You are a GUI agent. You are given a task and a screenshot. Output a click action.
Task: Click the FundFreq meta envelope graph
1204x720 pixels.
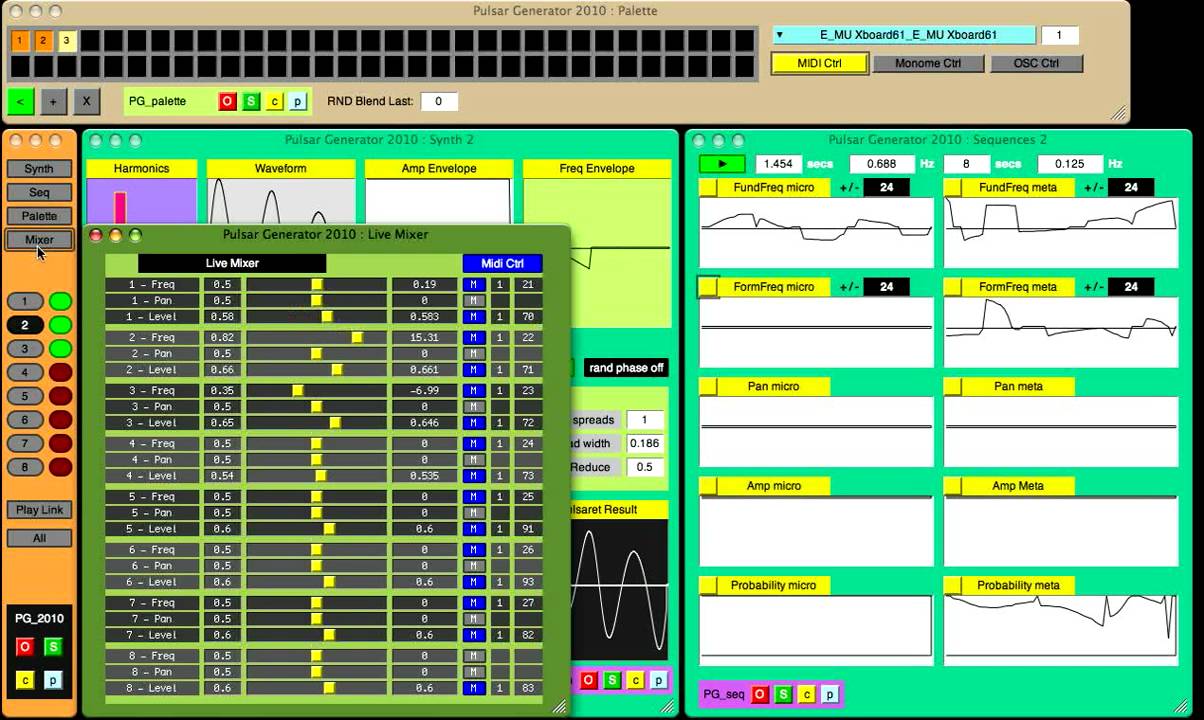tap(1060, 233)
